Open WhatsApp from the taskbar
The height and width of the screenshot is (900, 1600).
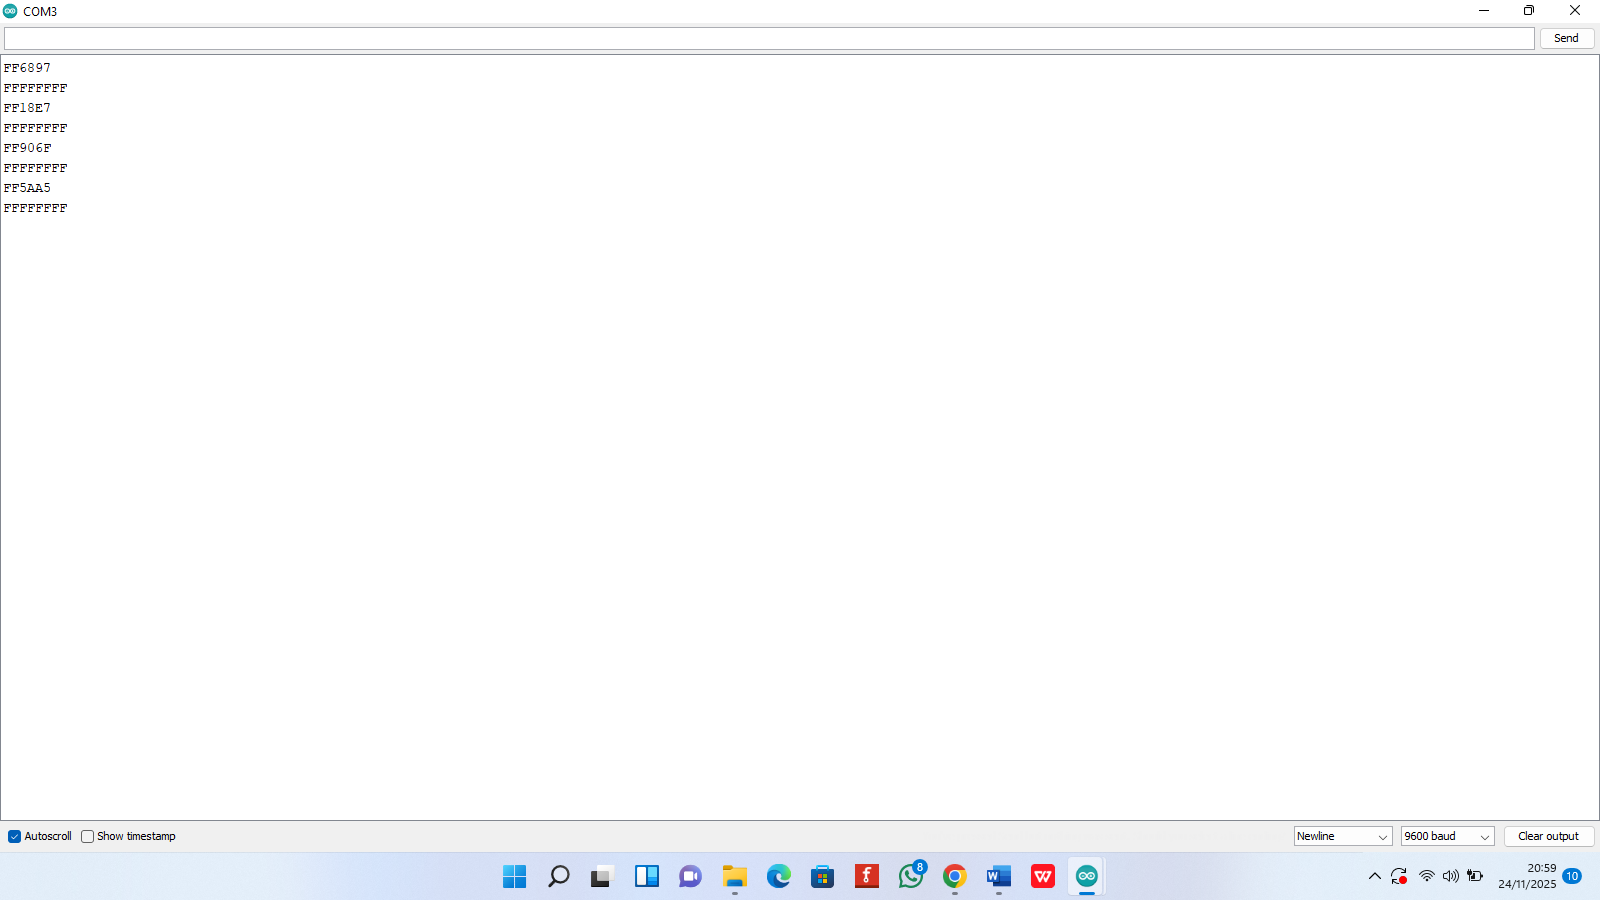point(911,877)
